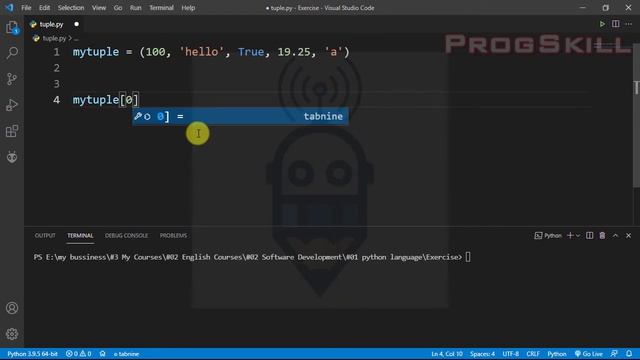Click into the terminal prompt line
Viewport: 640px width, 360px height.
tap(252, 257)
